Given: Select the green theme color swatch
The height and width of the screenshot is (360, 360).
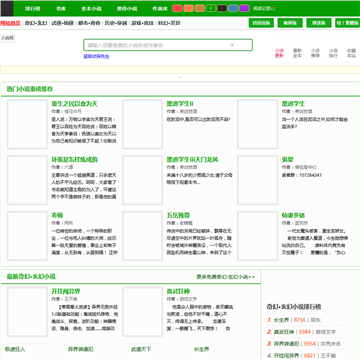Looking at the screenshot, I should click(211, 8).
